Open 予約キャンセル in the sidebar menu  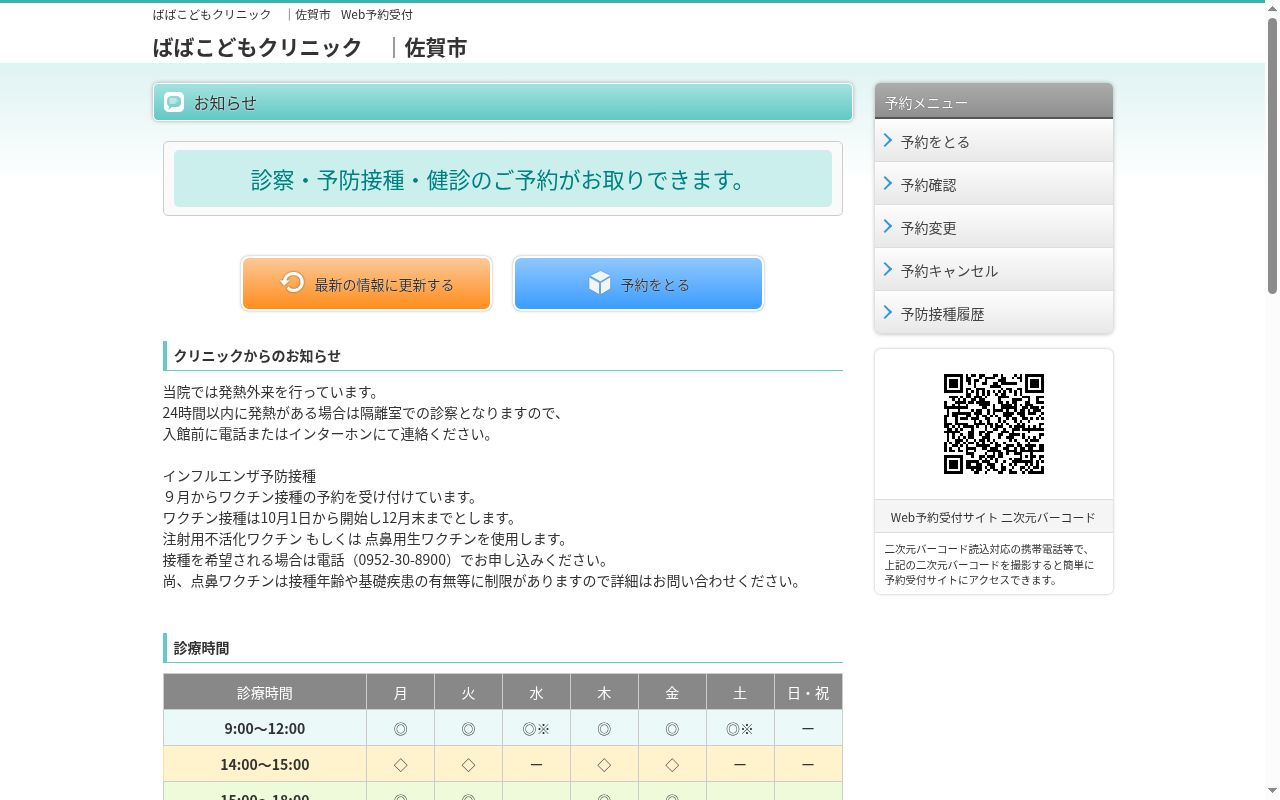(994, 270)
